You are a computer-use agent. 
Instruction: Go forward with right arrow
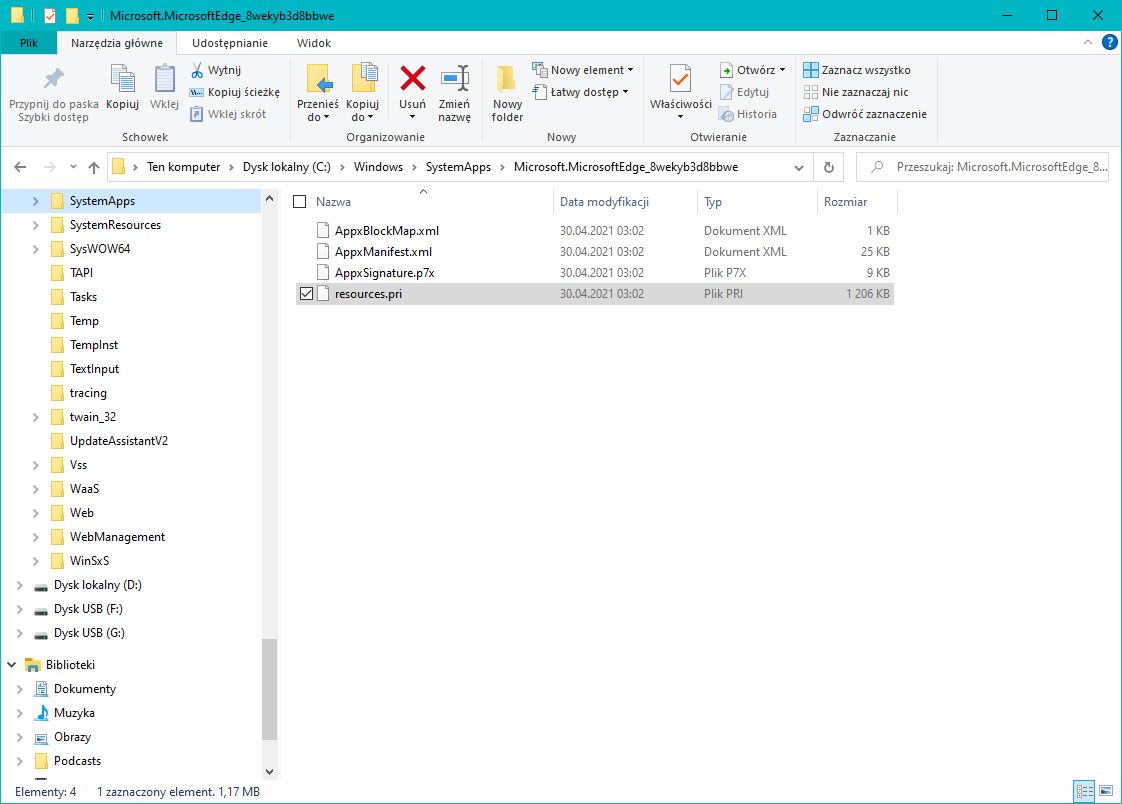pyautogui.click(x=49, y=167)
